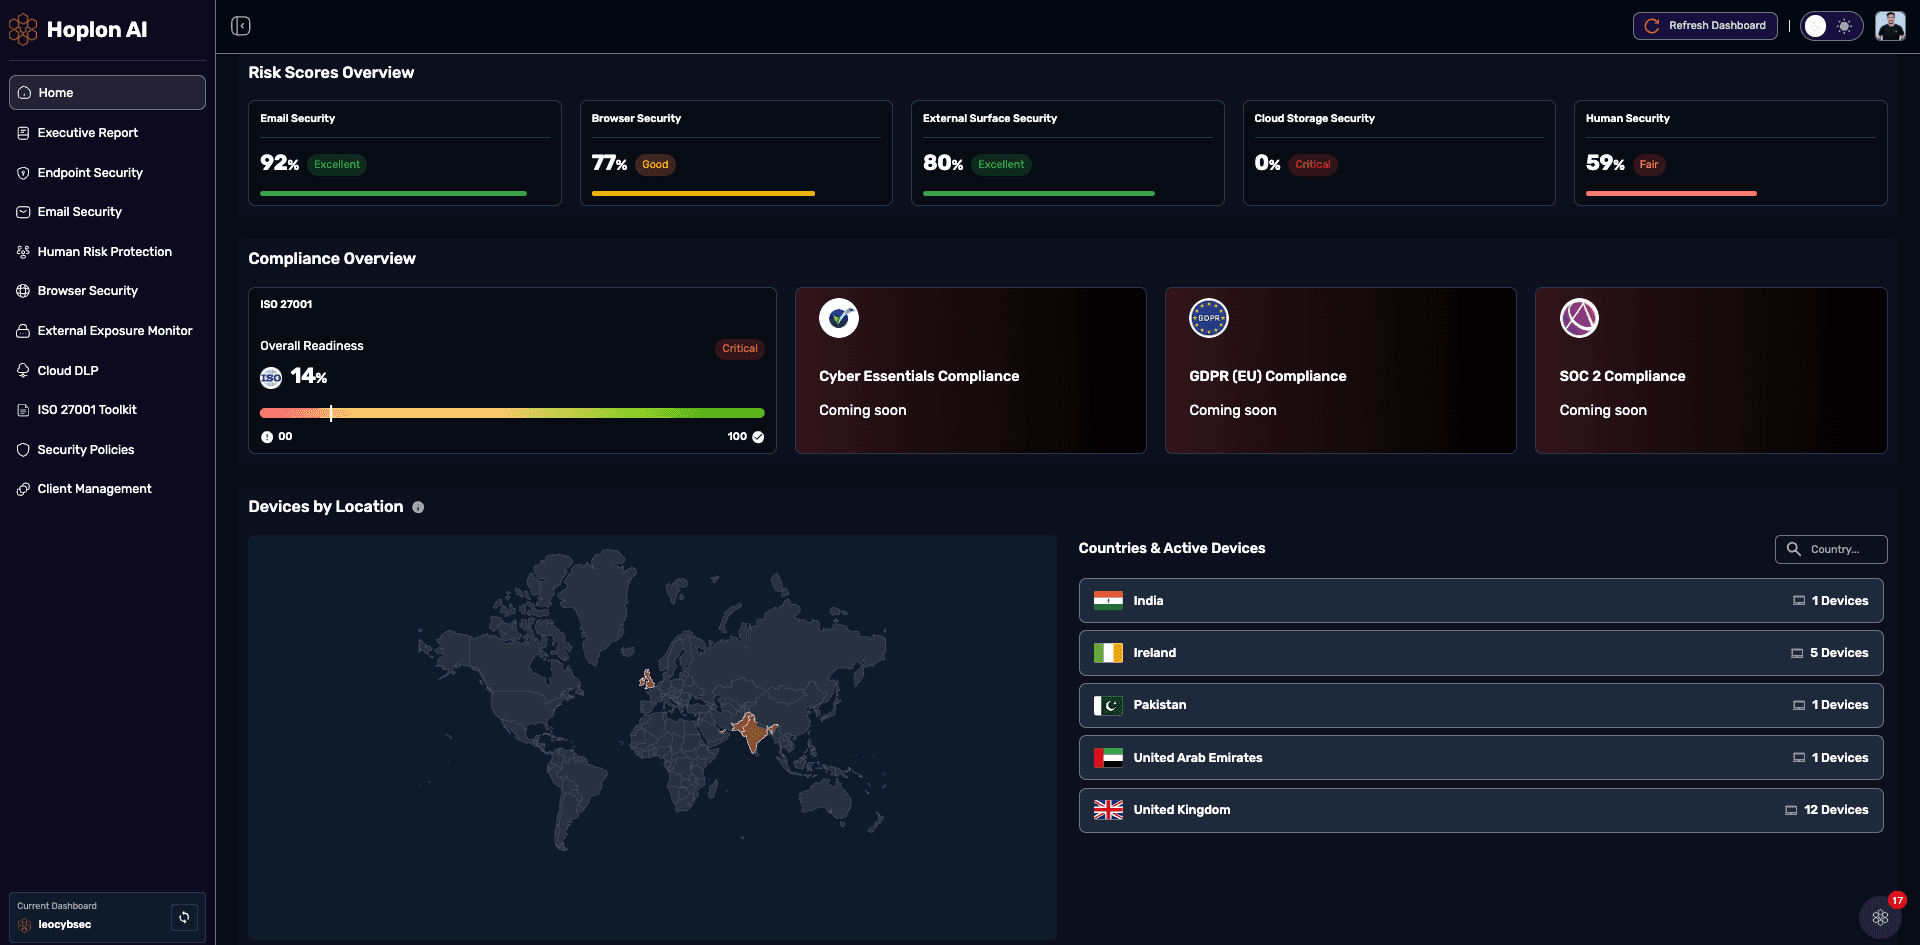Click the GDPR compliance badge icon

(1208, 319)
